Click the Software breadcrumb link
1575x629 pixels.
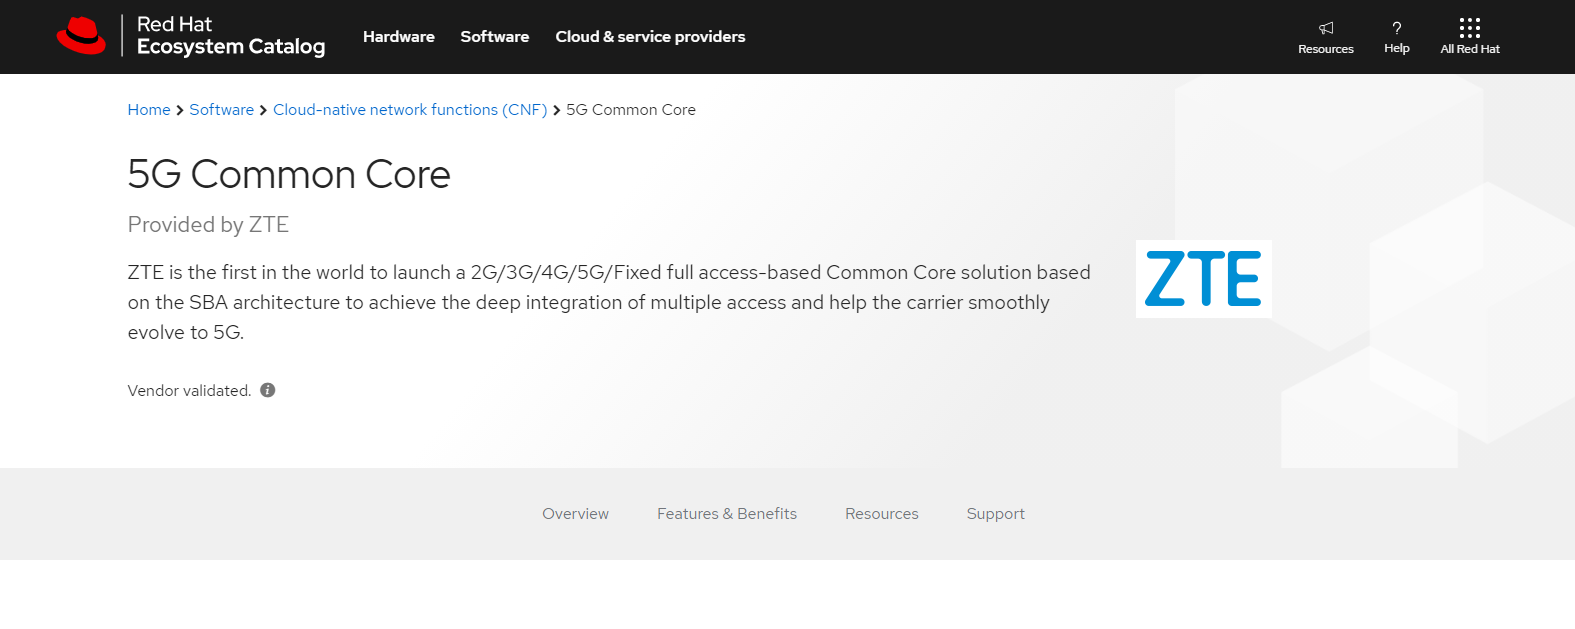point(222,110)
